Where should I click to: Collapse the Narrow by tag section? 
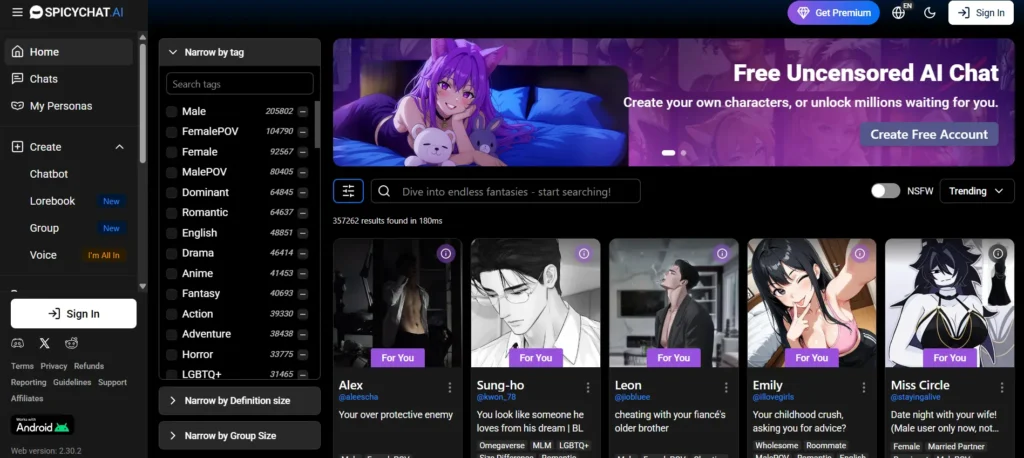coord(239,52)
